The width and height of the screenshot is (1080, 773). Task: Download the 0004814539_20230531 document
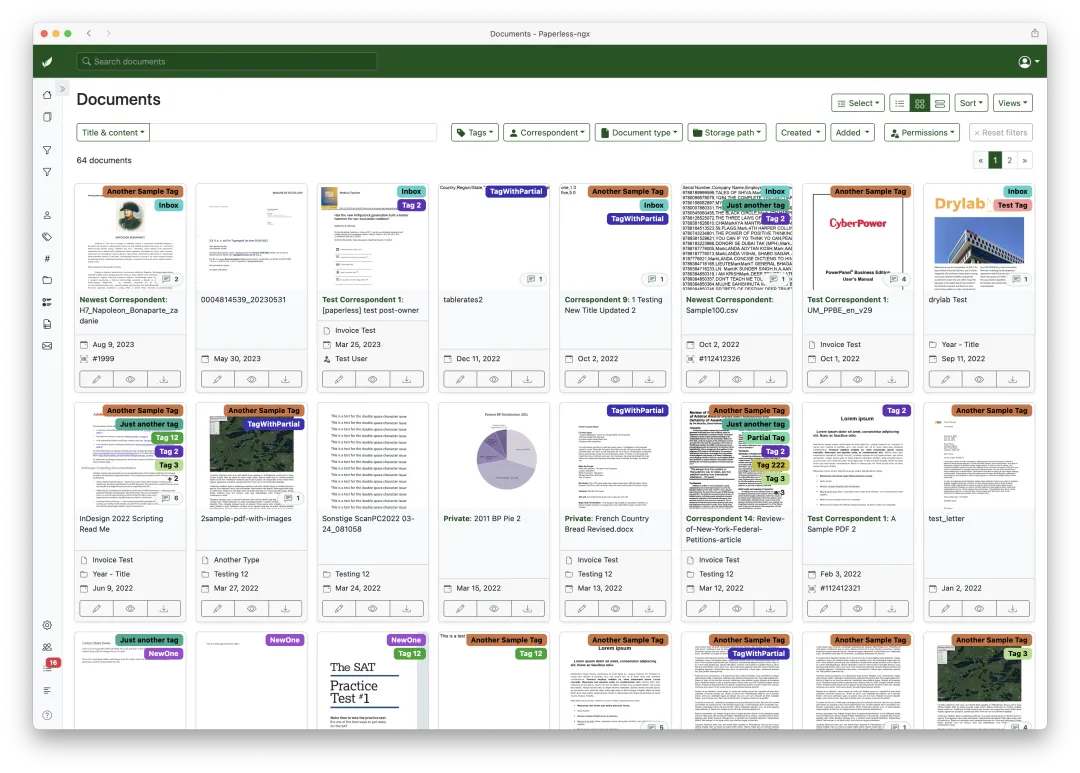point(285,379)
